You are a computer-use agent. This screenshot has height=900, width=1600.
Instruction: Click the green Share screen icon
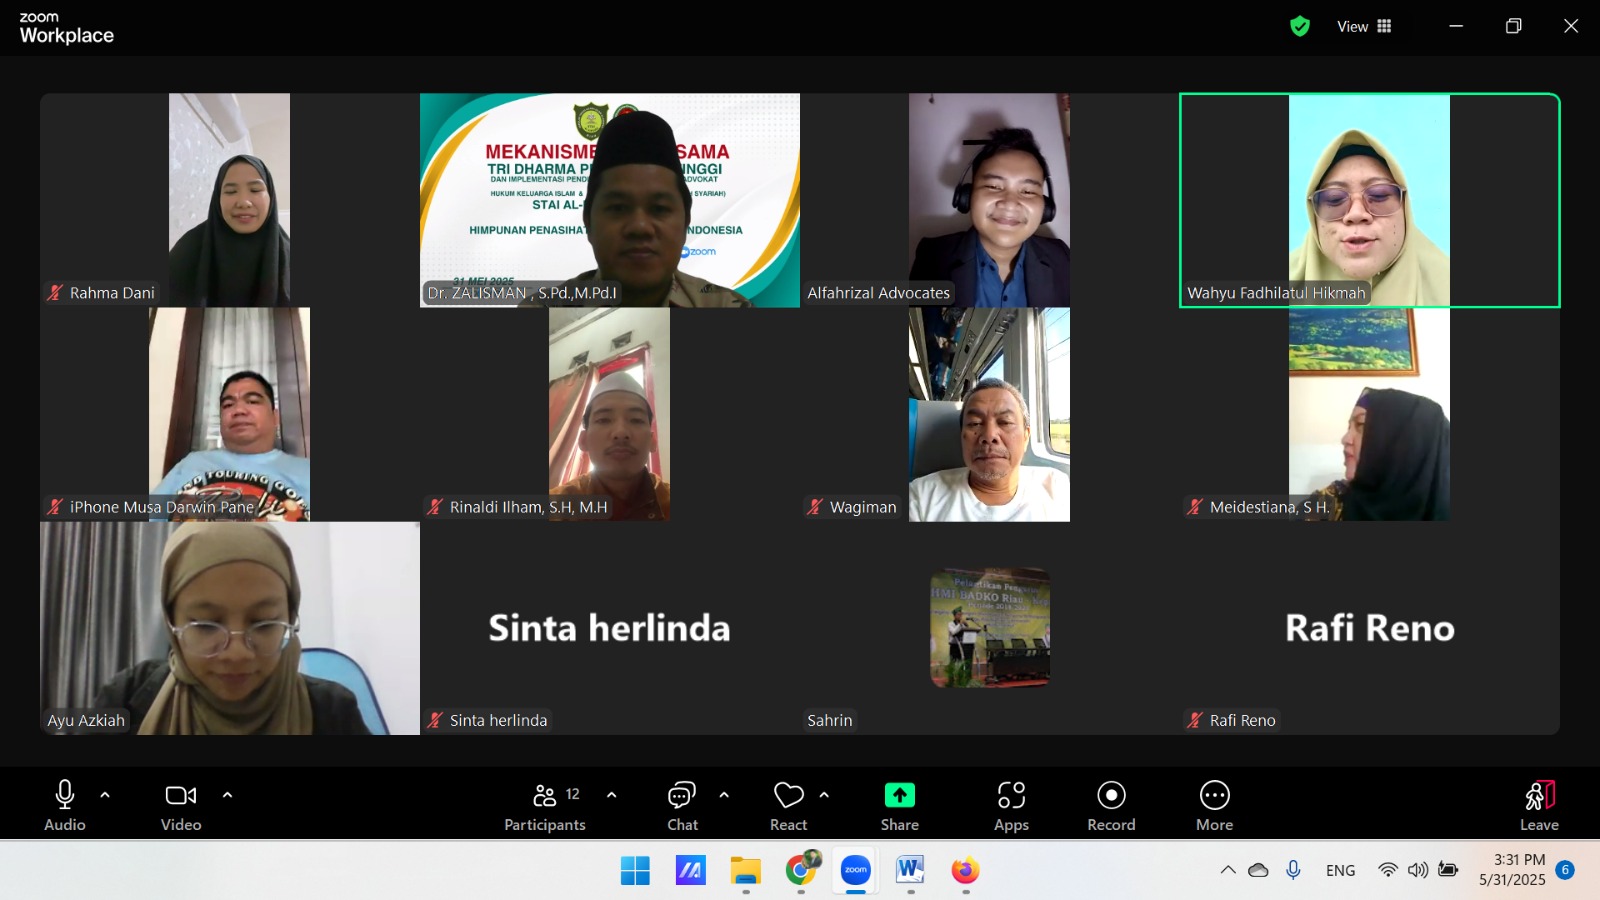point(899,796)
